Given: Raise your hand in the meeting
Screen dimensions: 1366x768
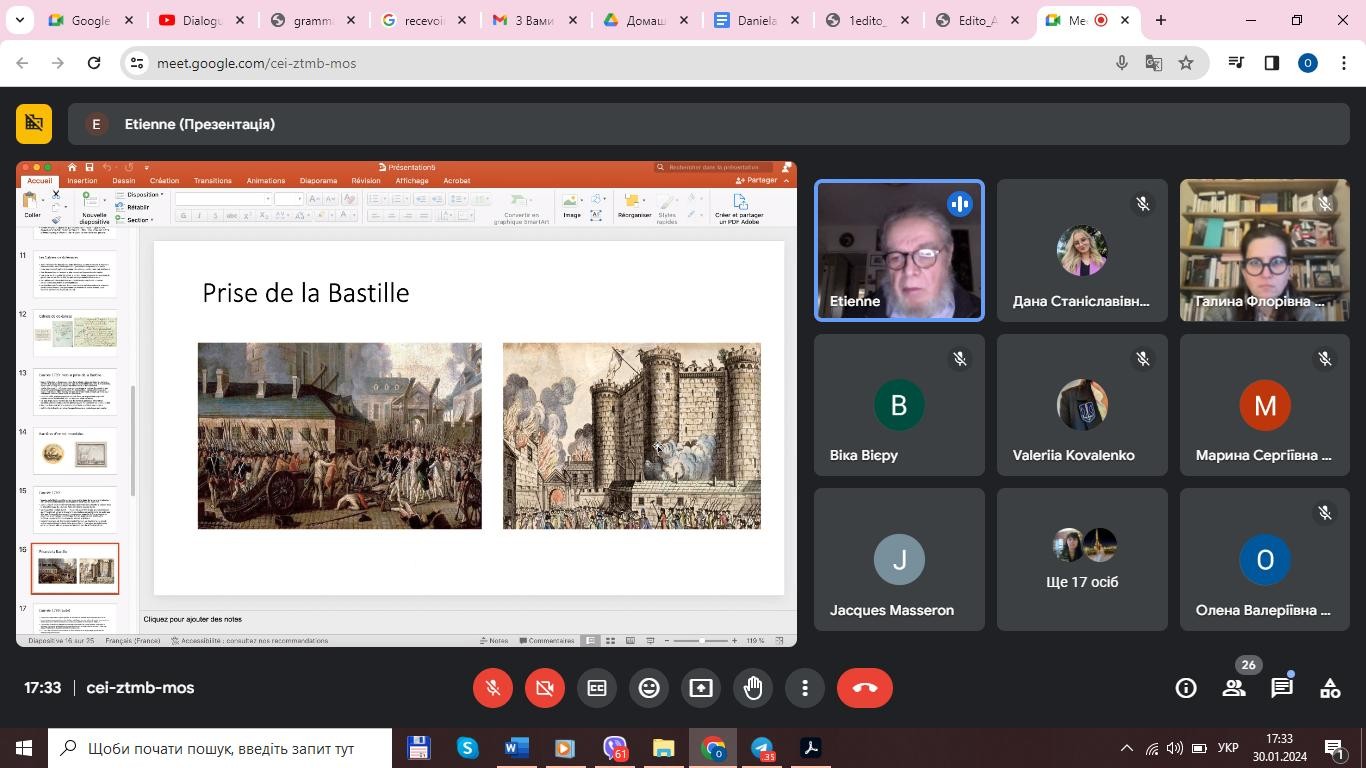Looking at the screenshot, I should [753, 688].
